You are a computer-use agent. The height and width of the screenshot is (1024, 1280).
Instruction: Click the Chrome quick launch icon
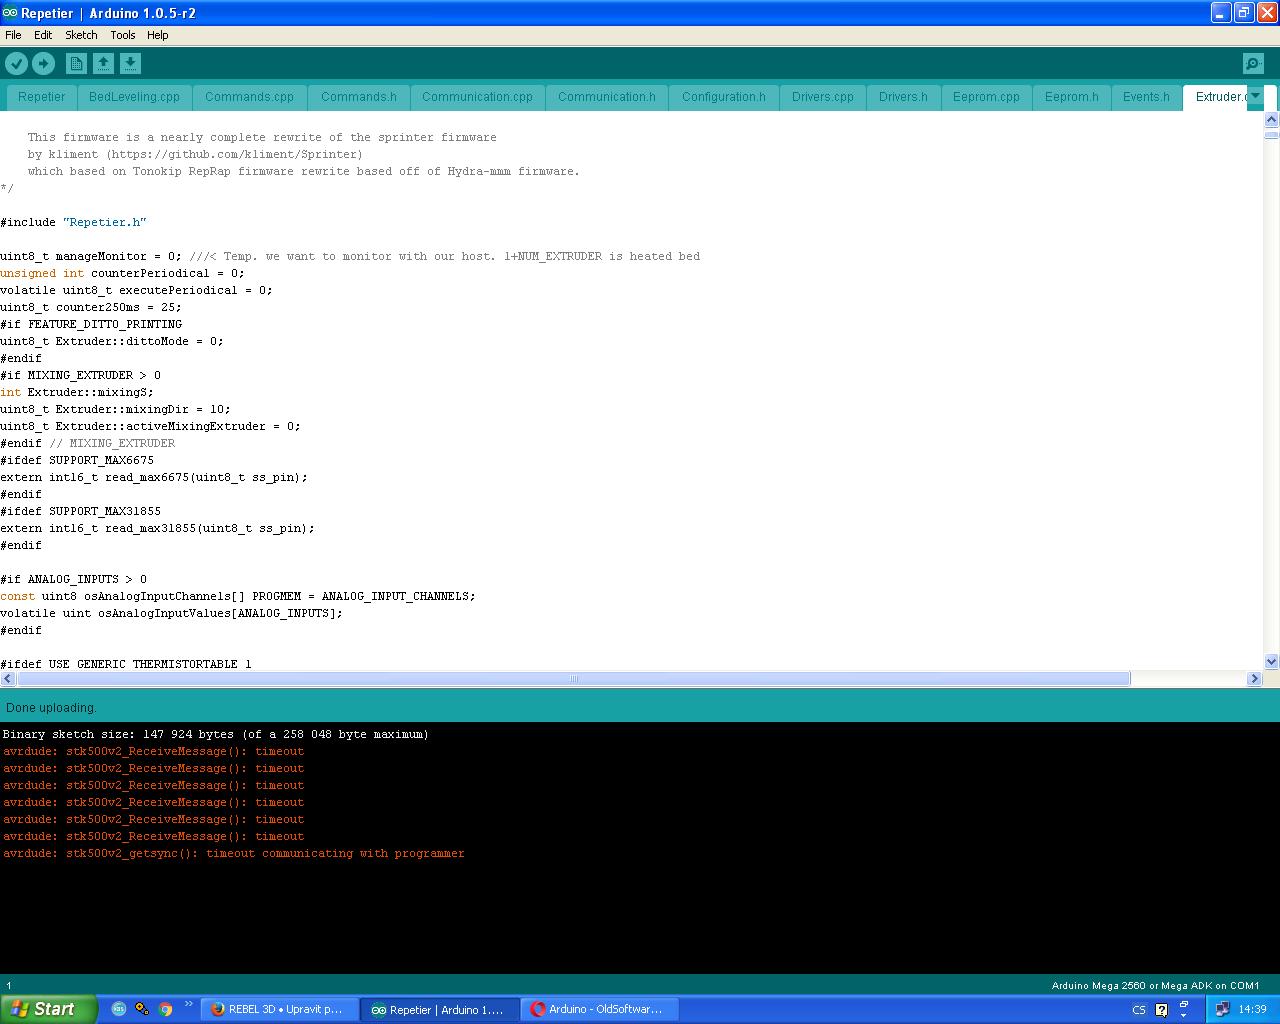tap(165, 1009)
